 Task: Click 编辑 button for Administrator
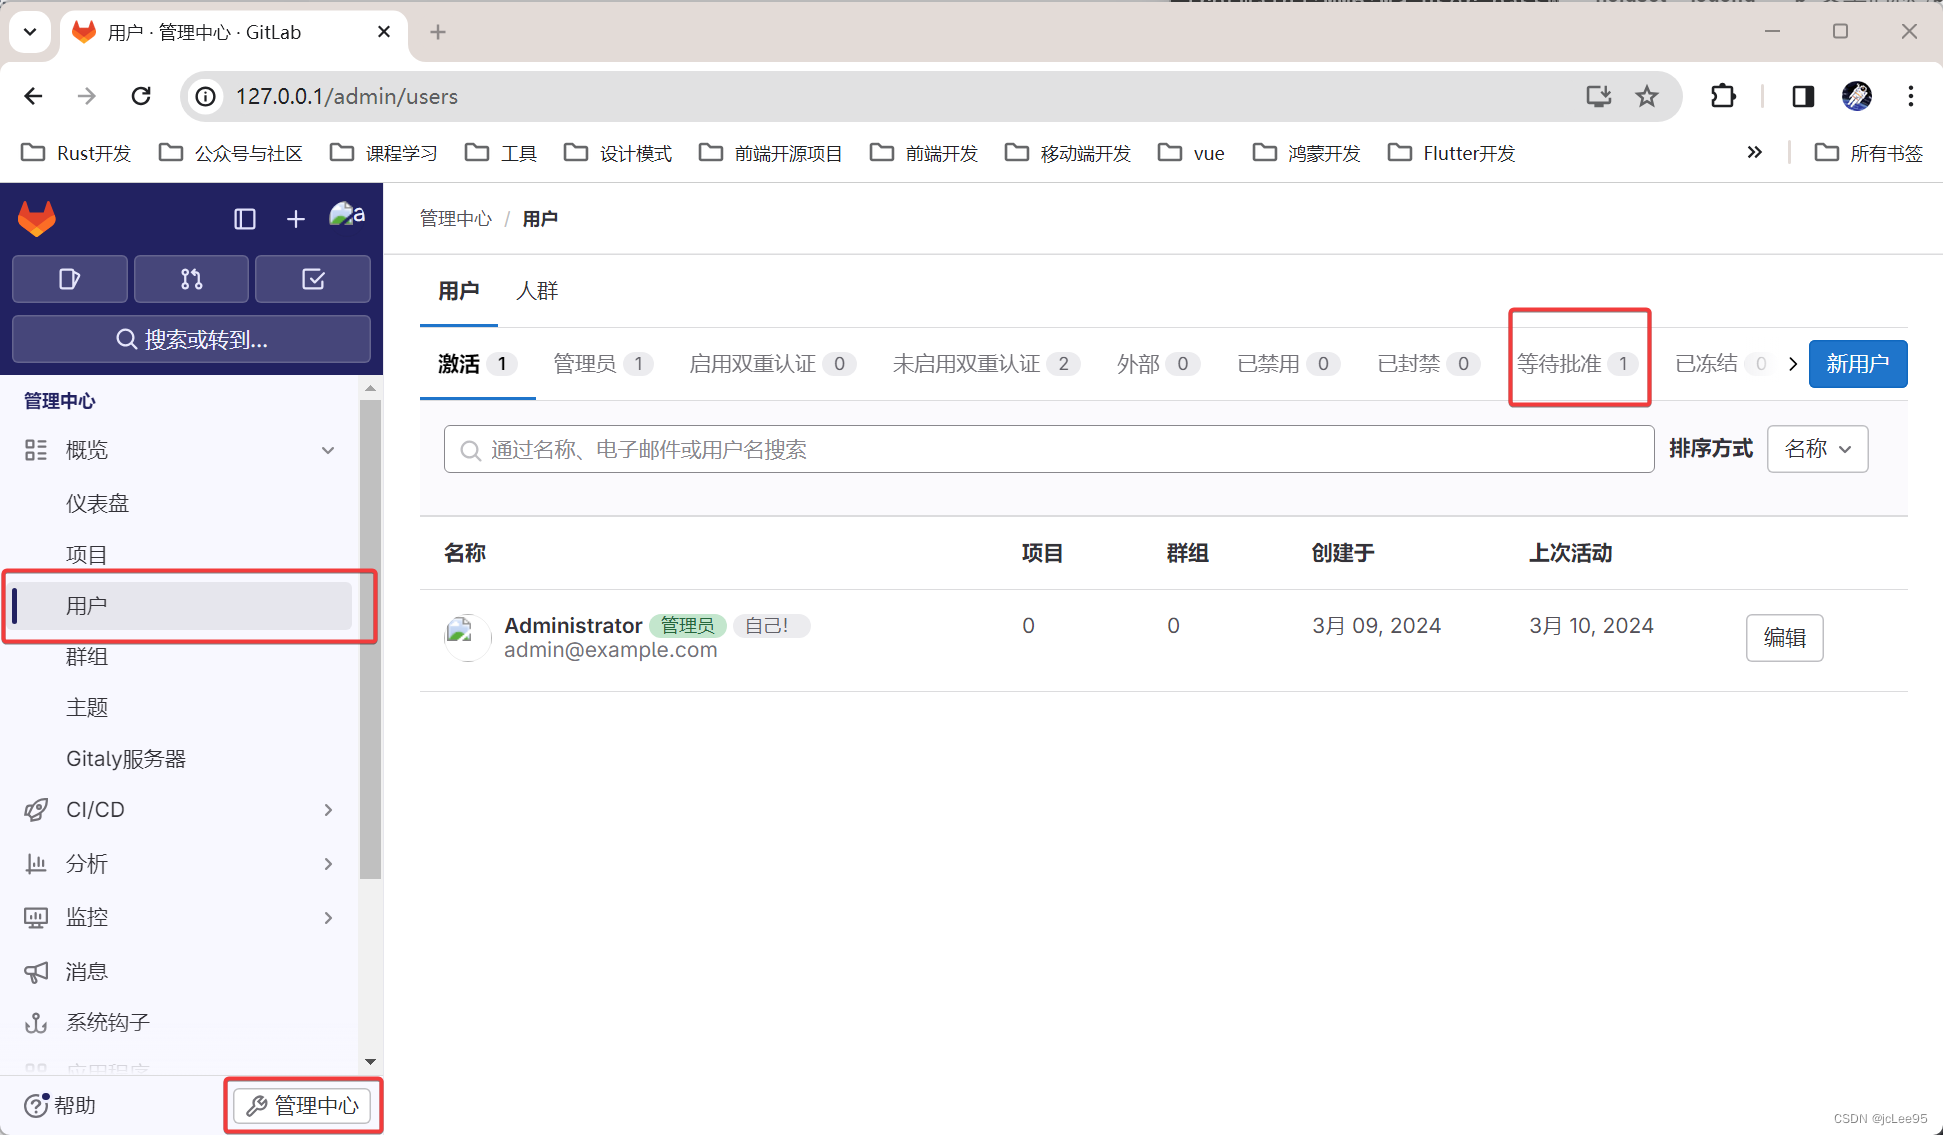click(1784, 638)
